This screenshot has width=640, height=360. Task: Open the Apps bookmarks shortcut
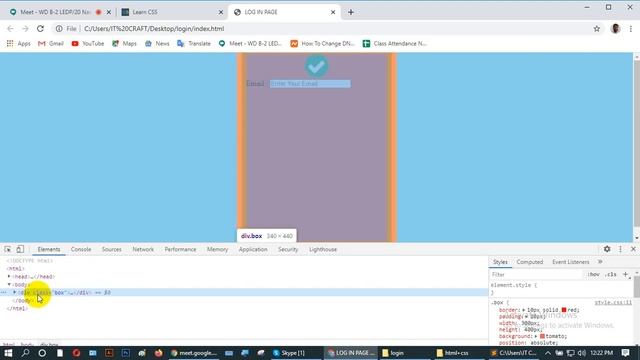pos(18,43)
